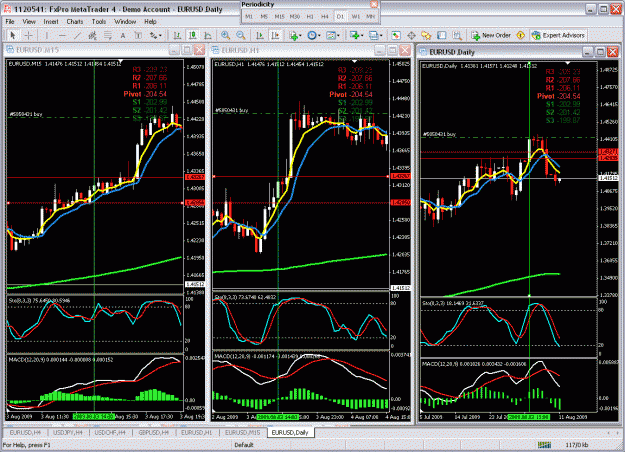Screen dimensions: 625x452
Task: Open the Market Watch window
Action: (396, 35)
